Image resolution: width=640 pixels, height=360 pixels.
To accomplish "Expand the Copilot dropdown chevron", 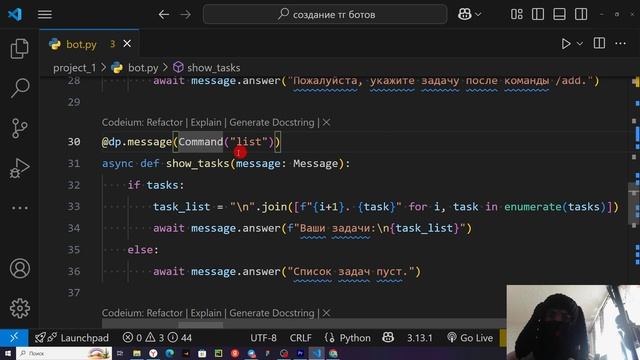I will click(x=478, y=14).
